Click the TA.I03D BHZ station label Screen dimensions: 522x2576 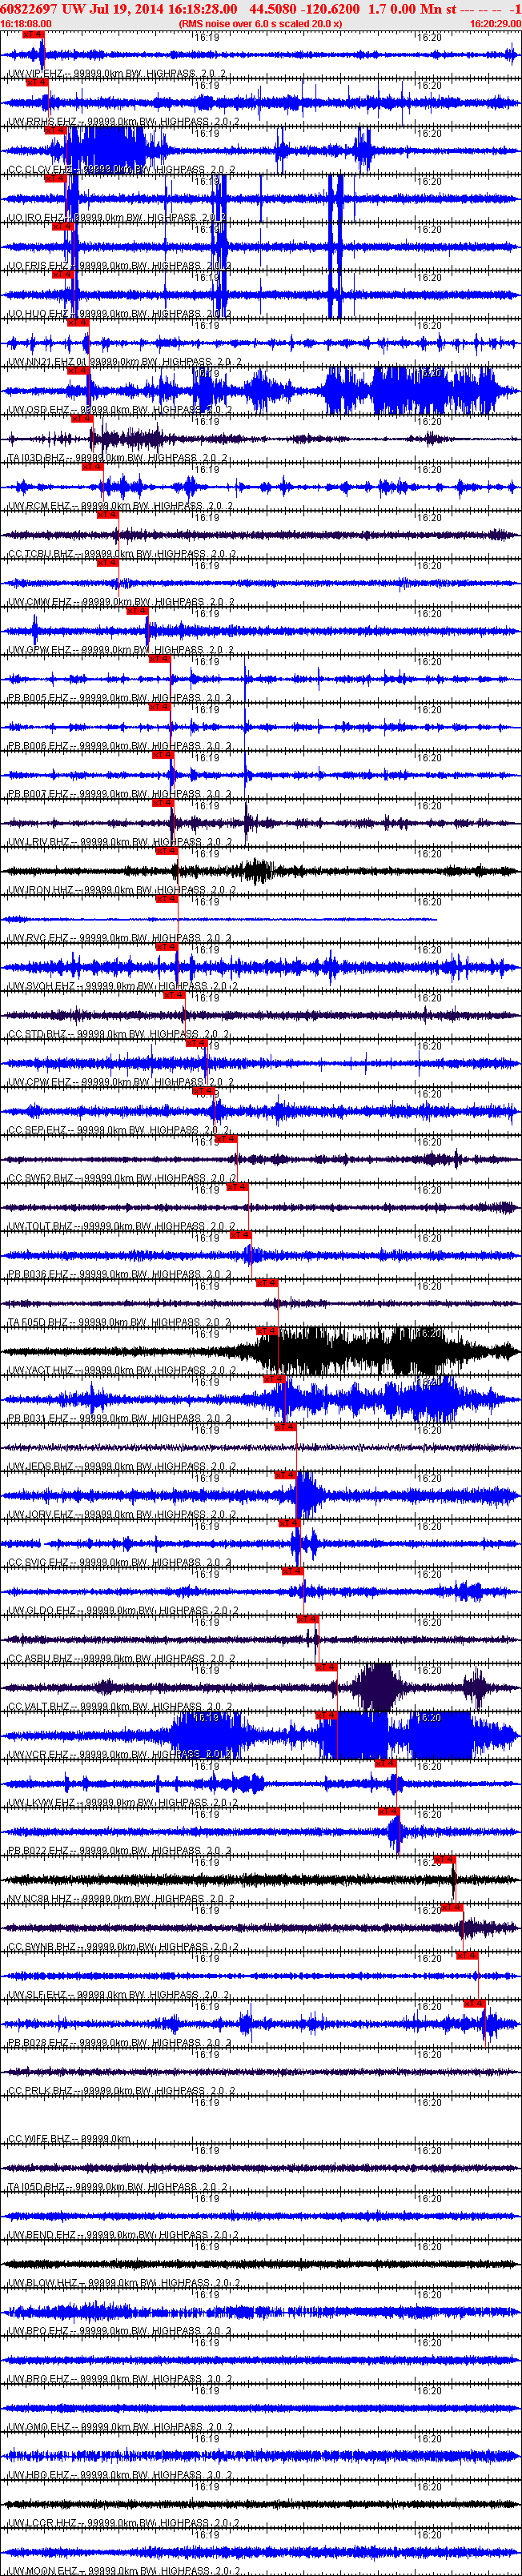(37, 458)
